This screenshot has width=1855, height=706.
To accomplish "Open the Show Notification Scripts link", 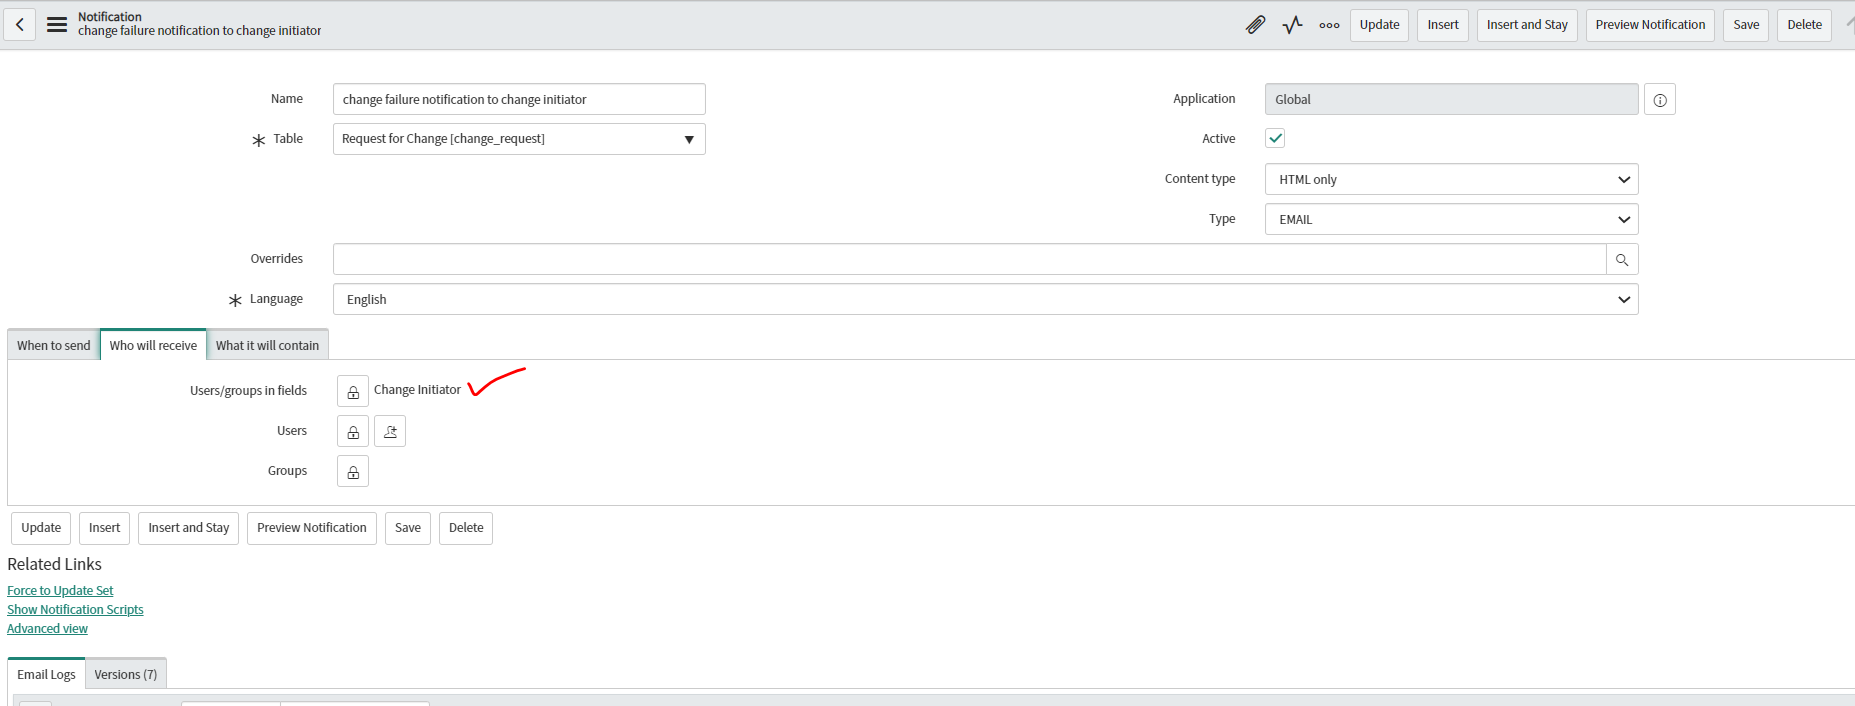I will (75, 610).
